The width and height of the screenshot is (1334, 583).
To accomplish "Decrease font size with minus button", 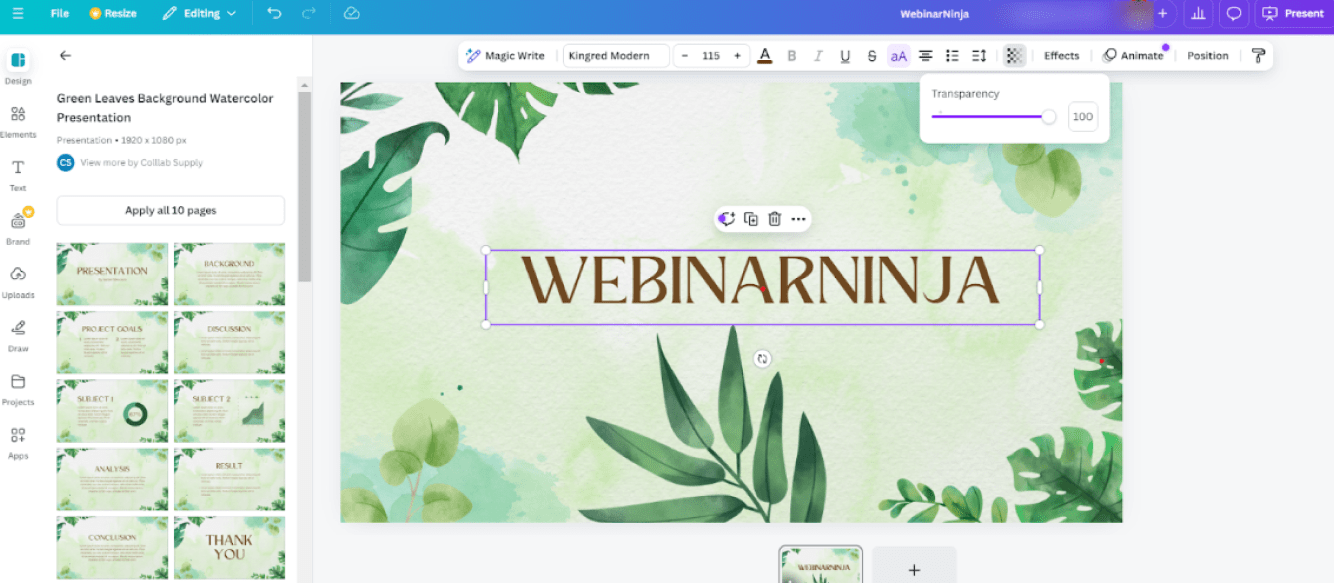I will (685, 56).
